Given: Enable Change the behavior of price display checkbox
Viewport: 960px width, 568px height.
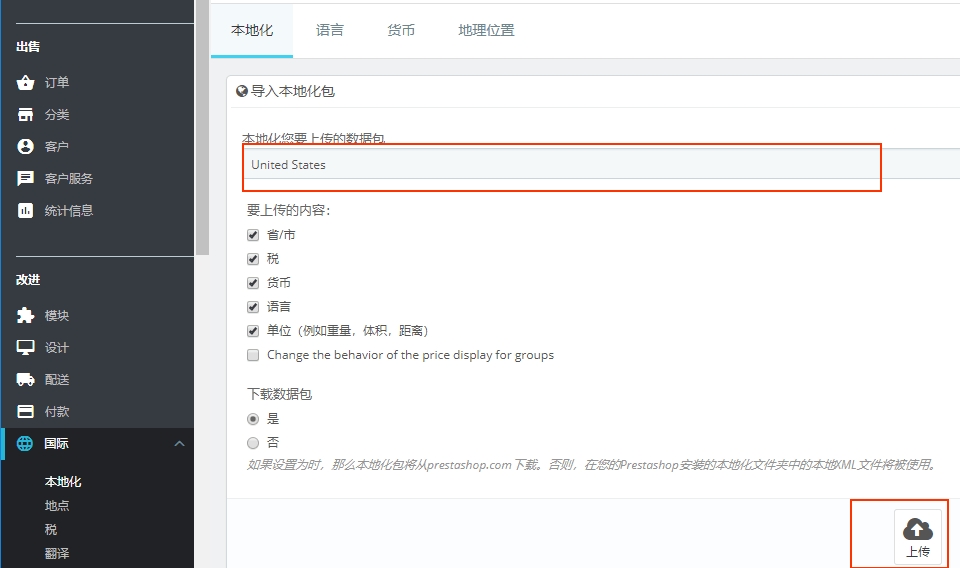Looking at the screenshot, I should (253, 355).
